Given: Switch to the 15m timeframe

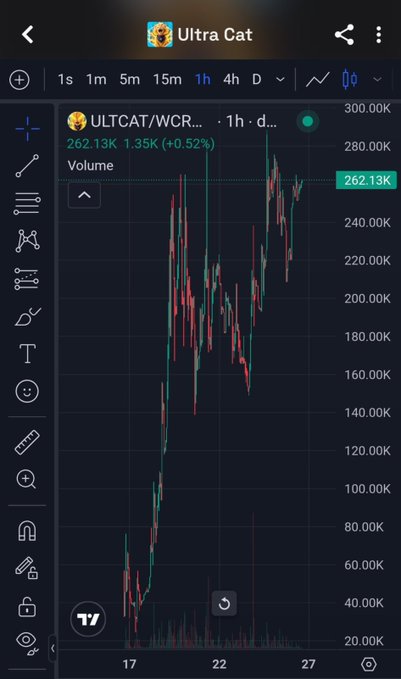Looking at the screenshot, I should click(167, 80).
